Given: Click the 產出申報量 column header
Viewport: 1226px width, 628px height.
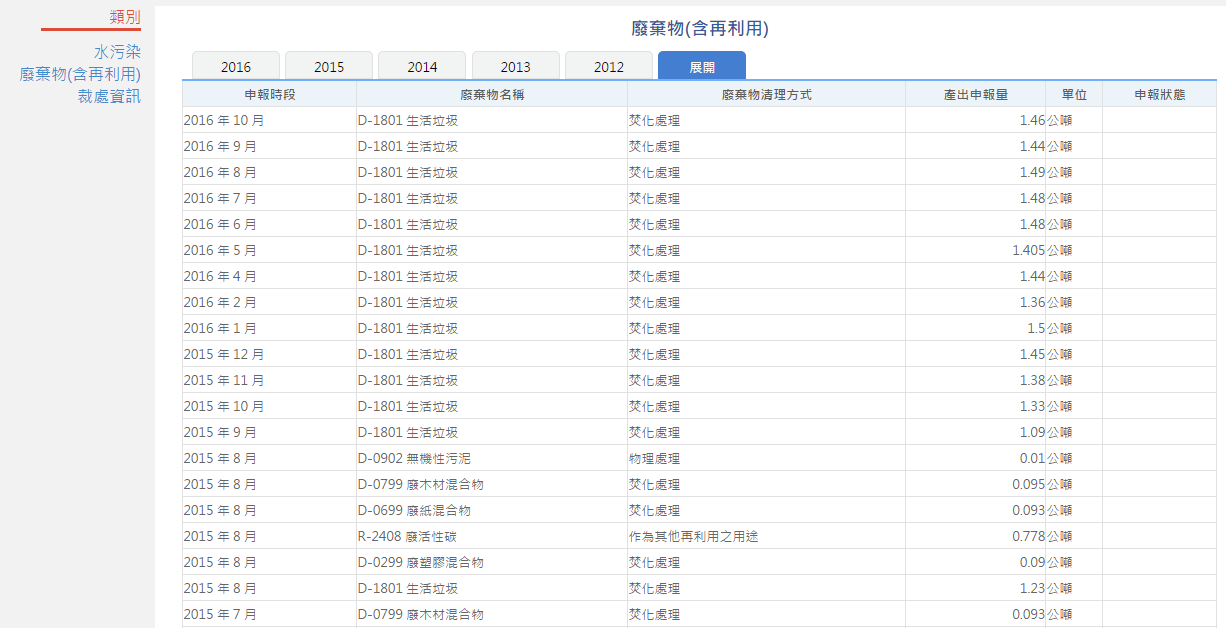Looking at the screenshot, I should point(976,94).
